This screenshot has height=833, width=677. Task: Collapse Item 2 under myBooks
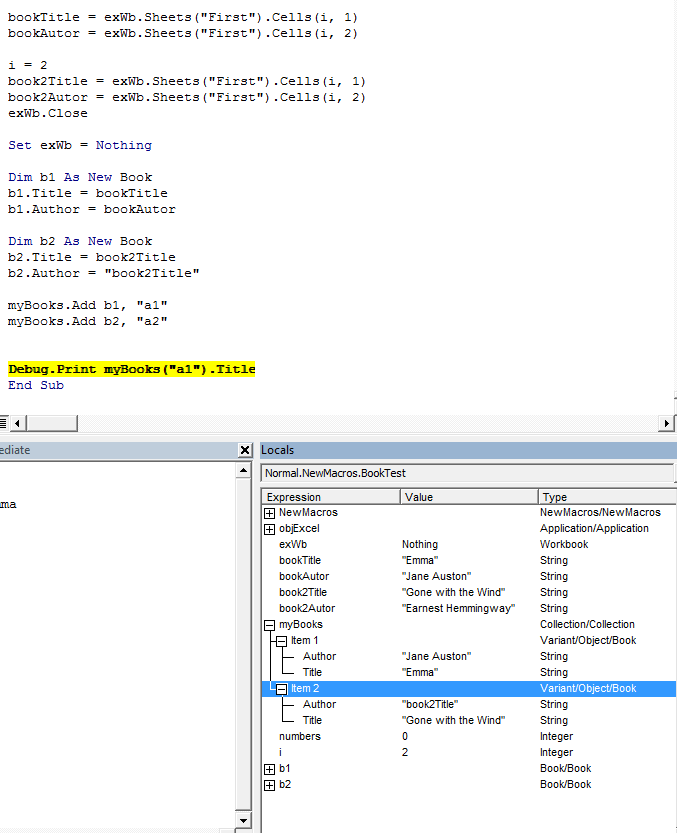coord(282,689)
